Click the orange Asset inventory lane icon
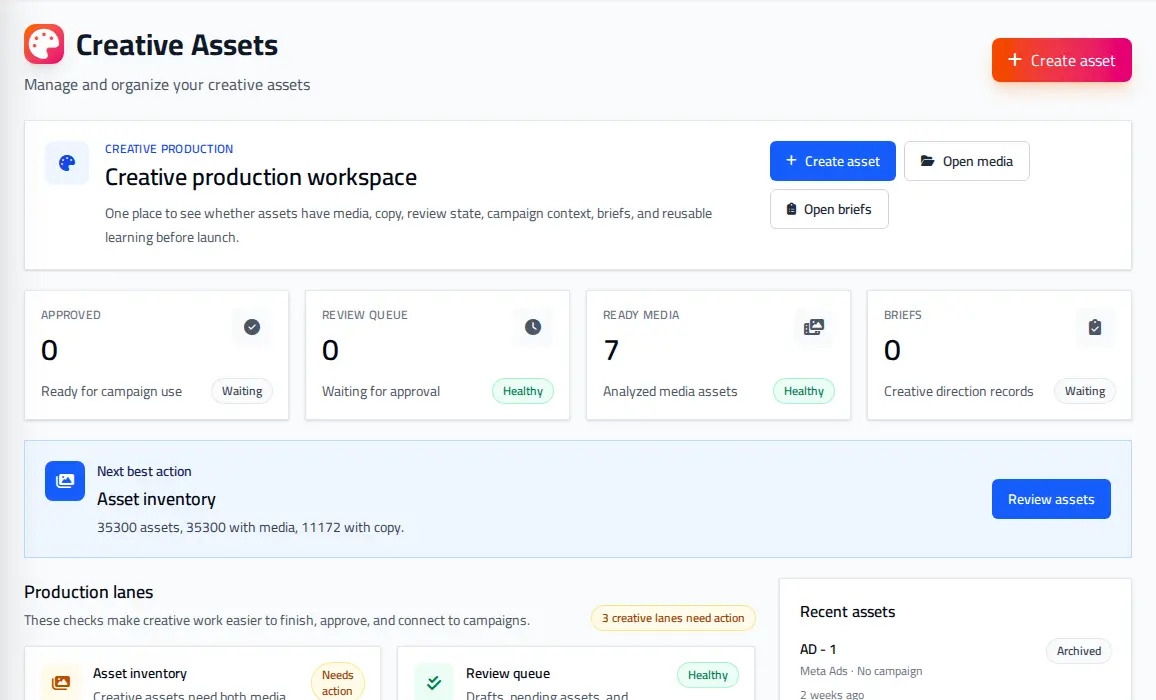The image size is (1156, 700). pyautogui.click(x=61, y=682)
